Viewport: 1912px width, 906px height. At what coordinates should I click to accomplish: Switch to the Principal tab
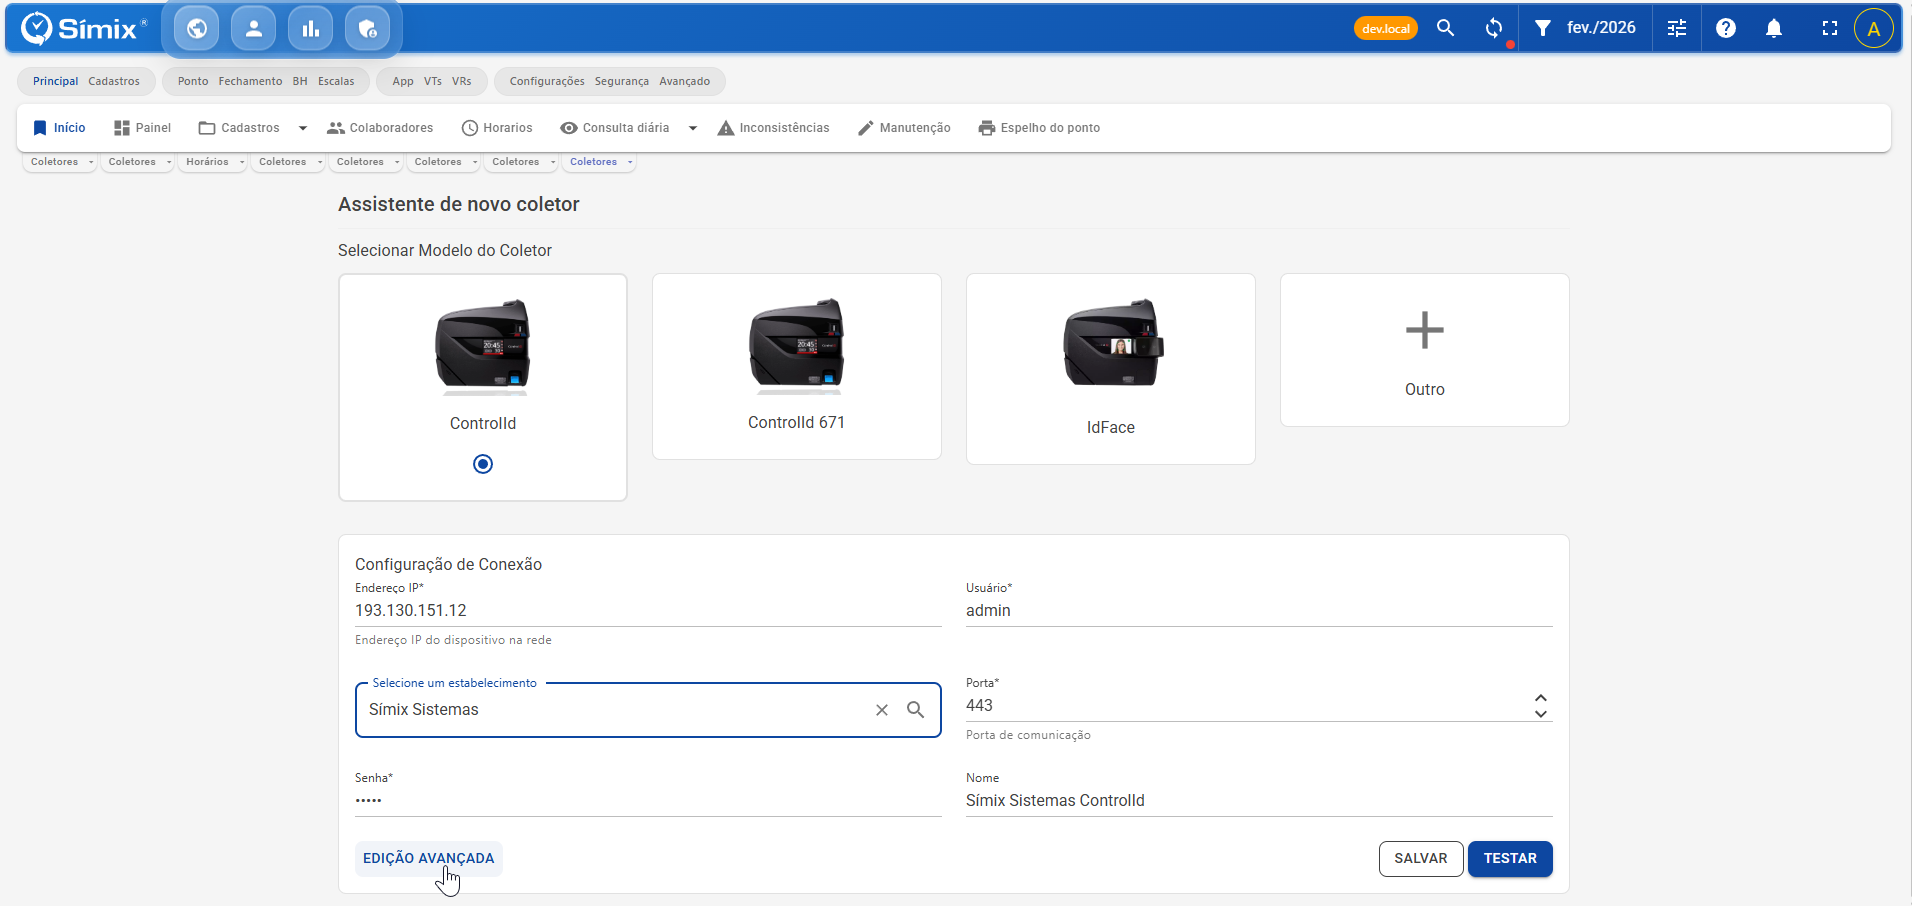[x=55, y=81]
